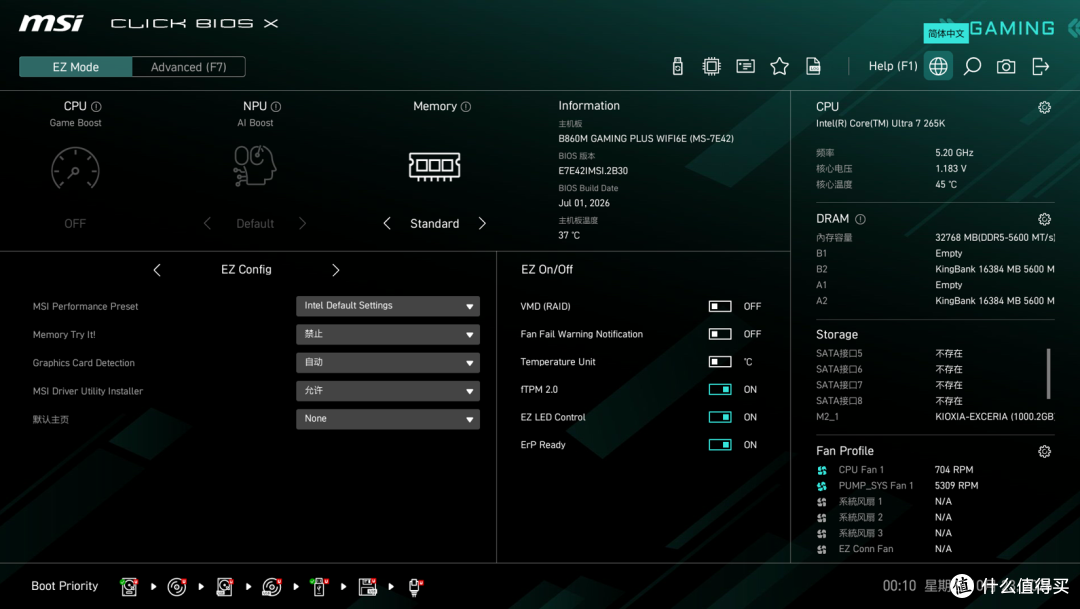This screenshot has width=1080, height=609.
Task: Click info circle next to DRAM heading
Action: click(x=860, y=219)
